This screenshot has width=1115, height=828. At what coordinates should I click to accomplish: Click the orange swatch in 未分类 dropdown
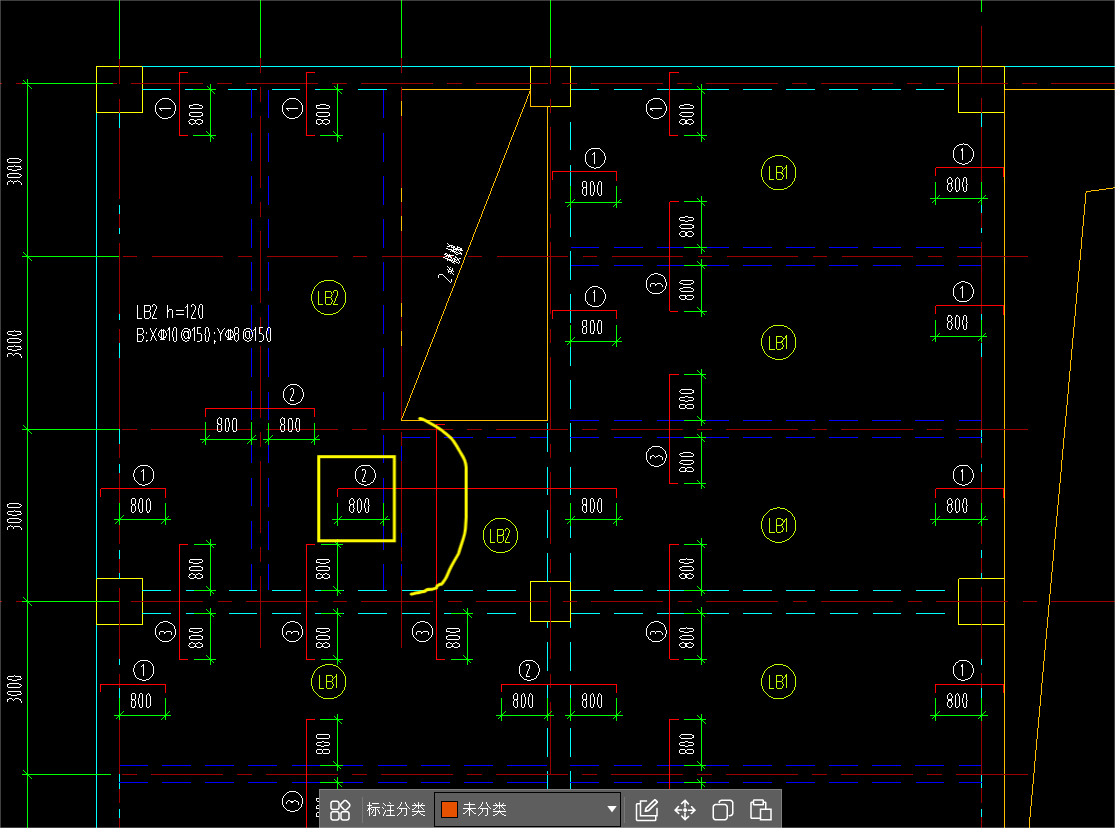click(x=449, y=810)
